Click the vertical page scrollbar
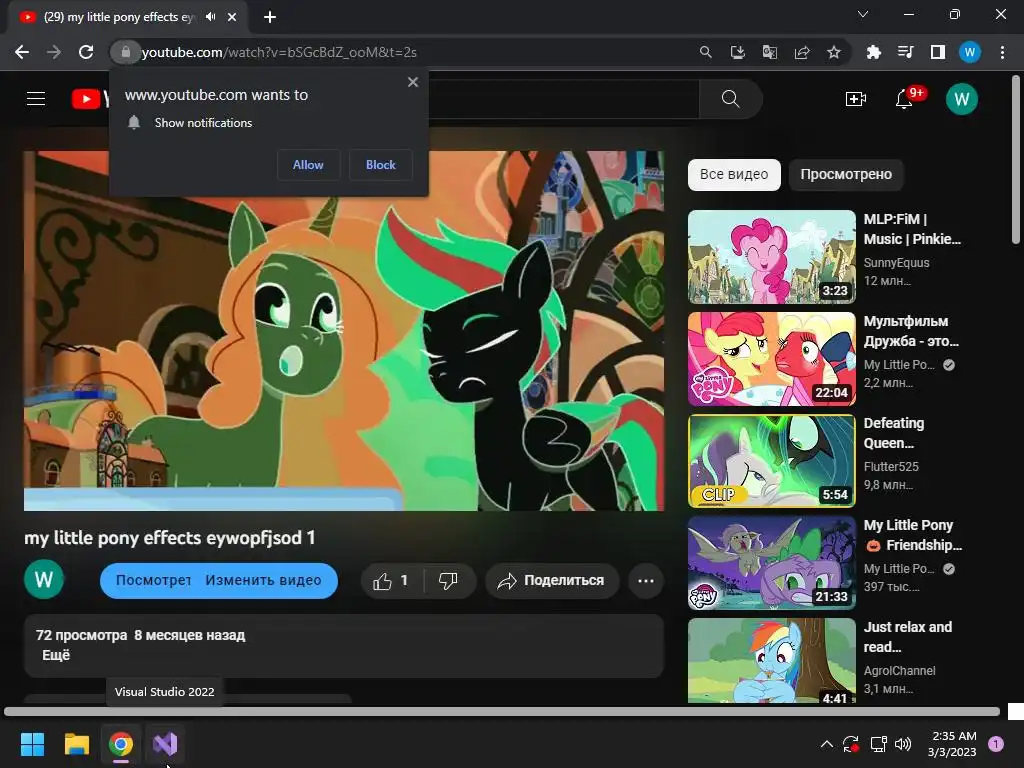The image size is (1024, 768). [x=1016, y=159]
